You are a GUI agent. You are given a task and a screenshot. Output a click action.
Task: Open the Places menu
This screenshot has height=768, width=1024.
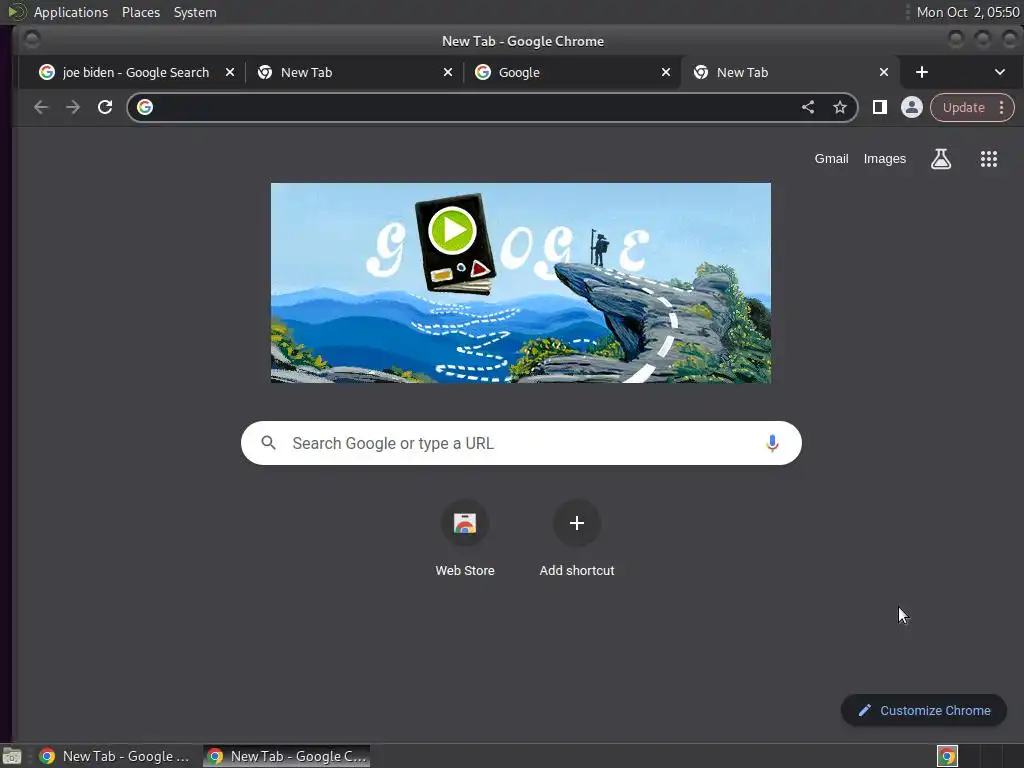pyautogui.click(x=141, y=12)
